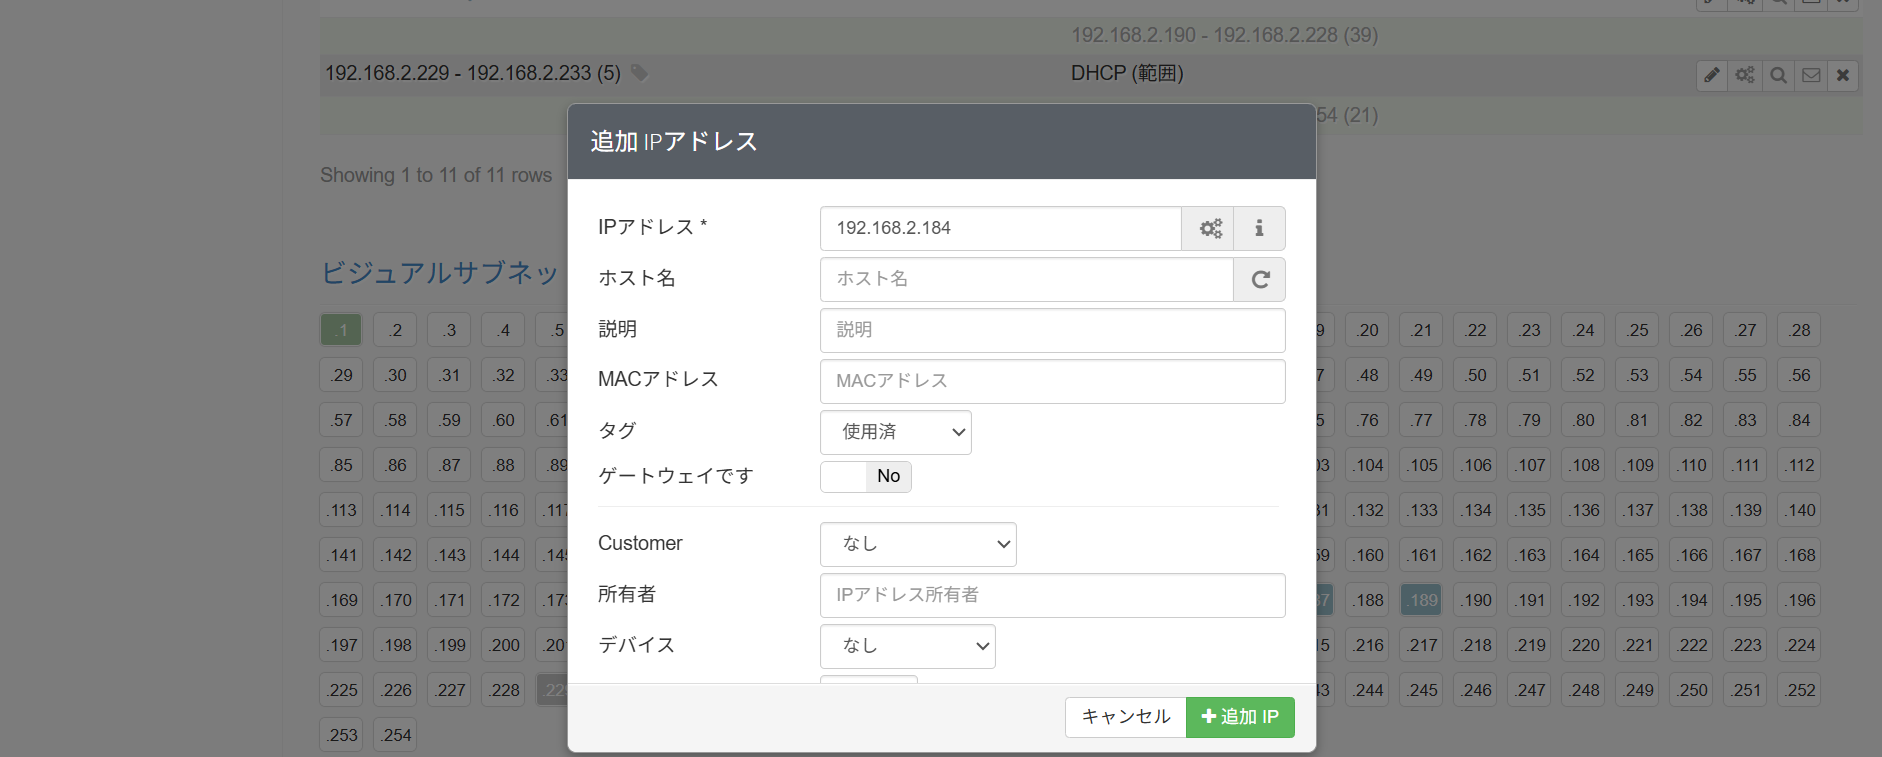Viewport: 1882px width, 757px height.
Task: Select the .190 address block
Action: 1475,600
